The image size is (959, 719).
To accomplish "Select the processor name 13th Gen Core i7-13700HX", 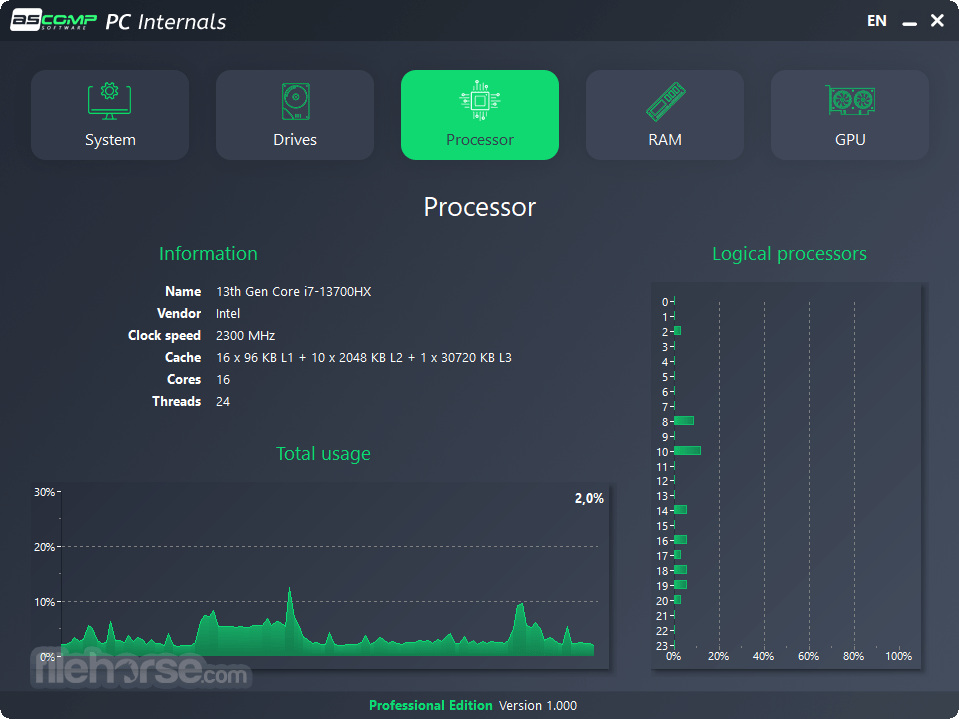I will pos(294,292).
